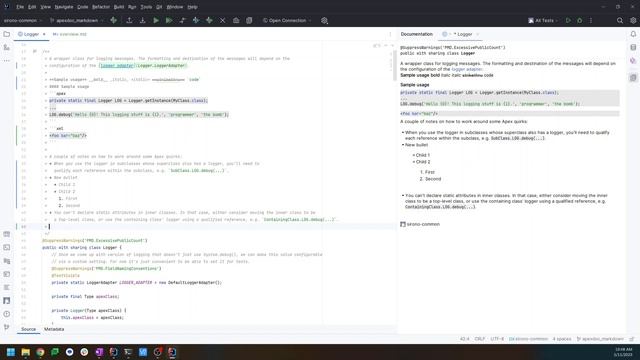Click apexdoc_markdown branch in the status bar
The image size is (640, 360).
click(600, 339)
